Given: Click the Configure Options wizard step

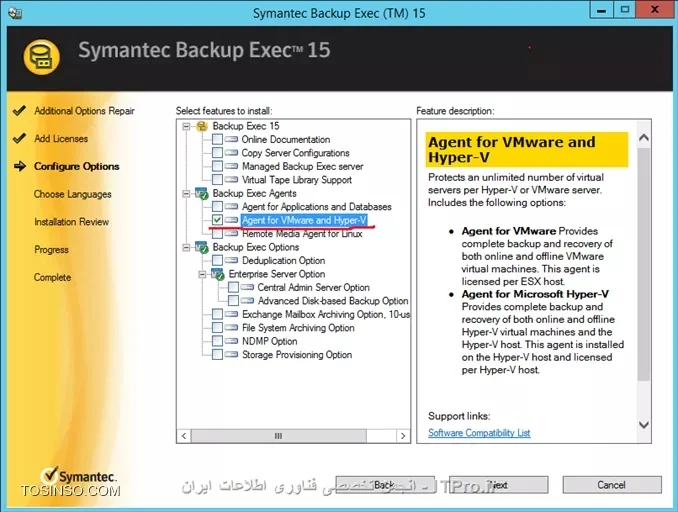Looking at the screenshot, I should point(77,166).
